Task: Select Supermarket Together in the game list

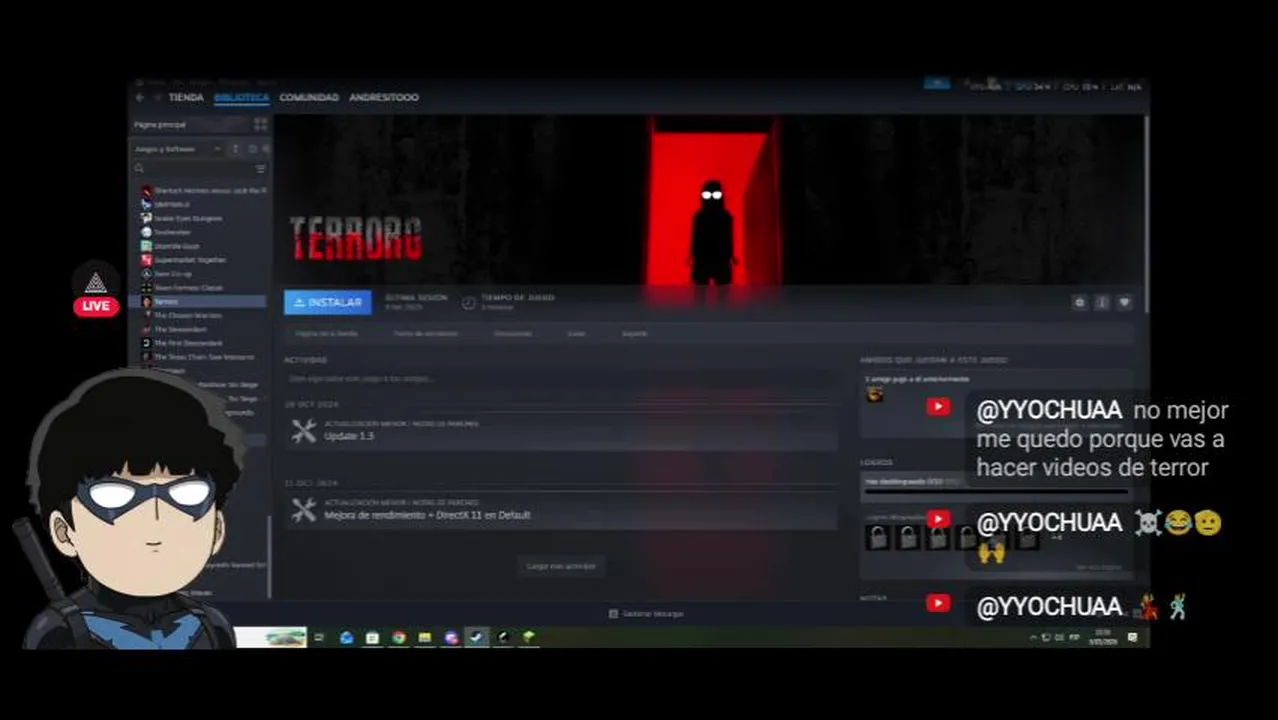Action: point(190,260)
